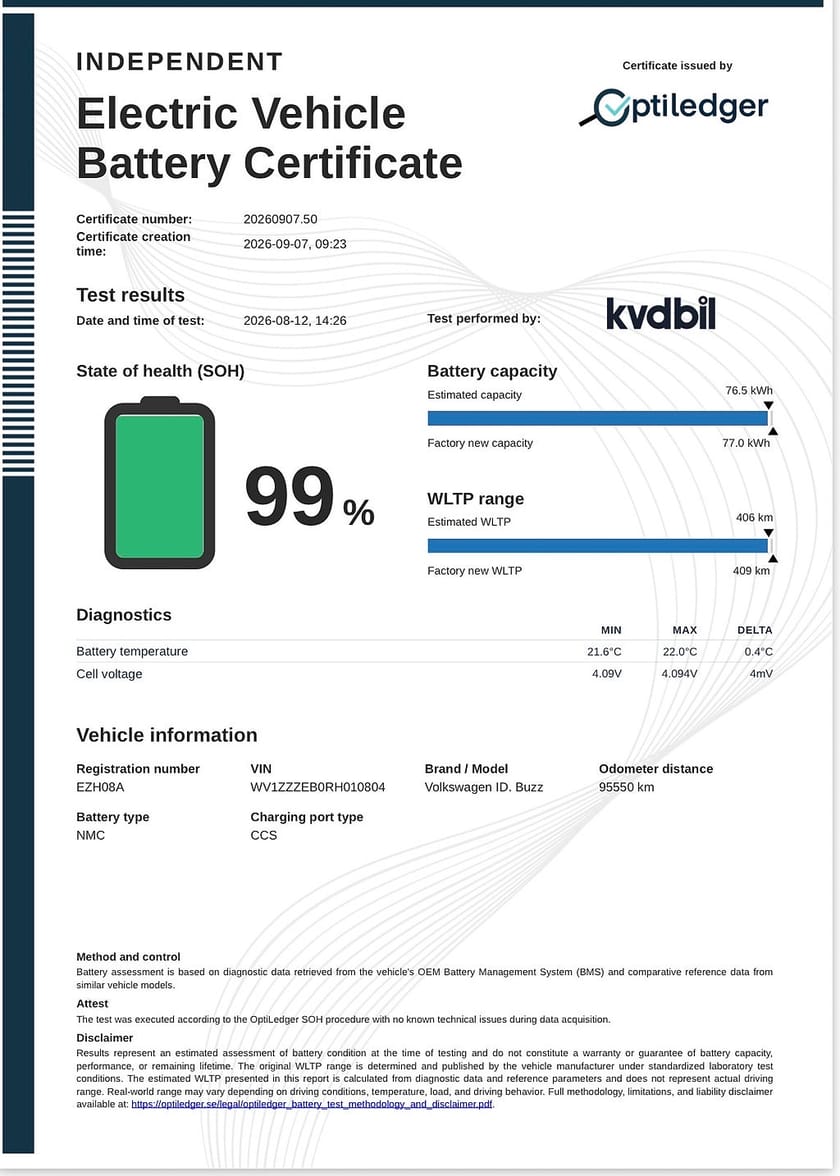Click the green battery state-of-health icon
Viewport: 840px width, 1176px height.
pos(160,483)
